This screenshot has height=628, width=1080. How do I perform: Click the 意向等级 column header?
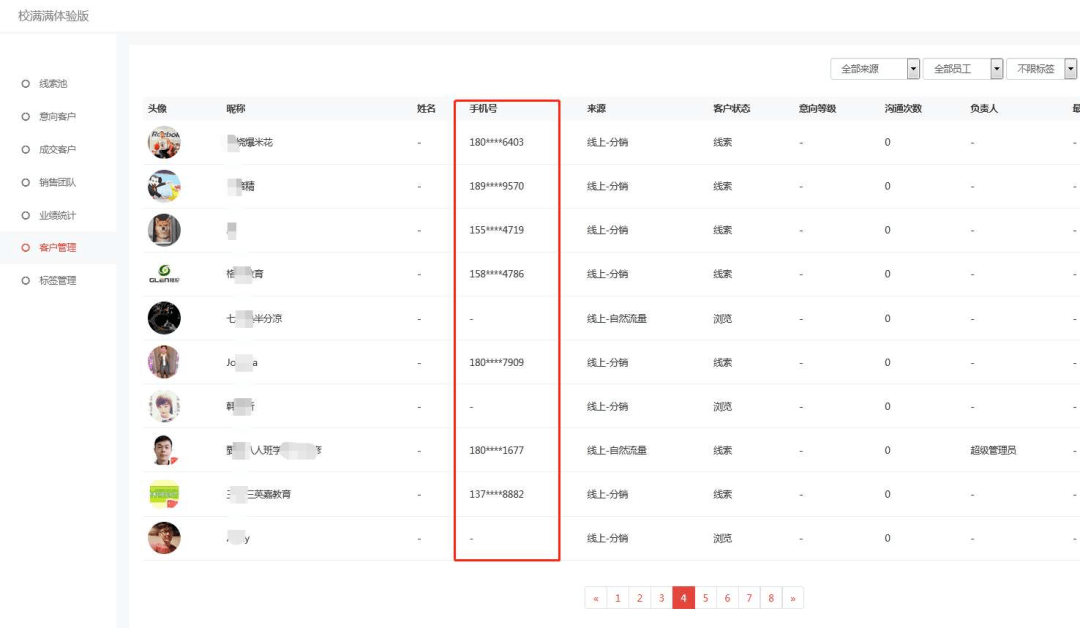click(x=818, y=109)
